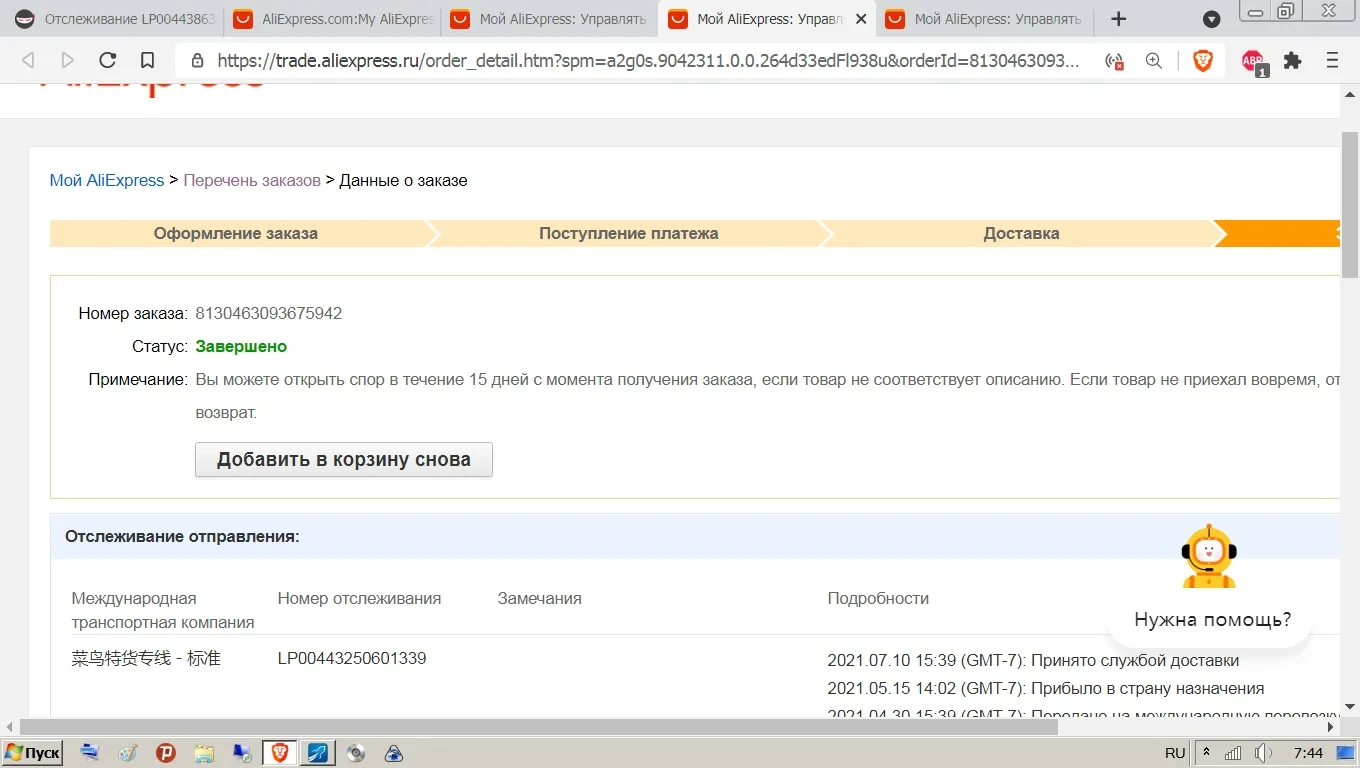Click the 'Оформление заказа' progress step
1360x768 pixels.
(238, 234)
